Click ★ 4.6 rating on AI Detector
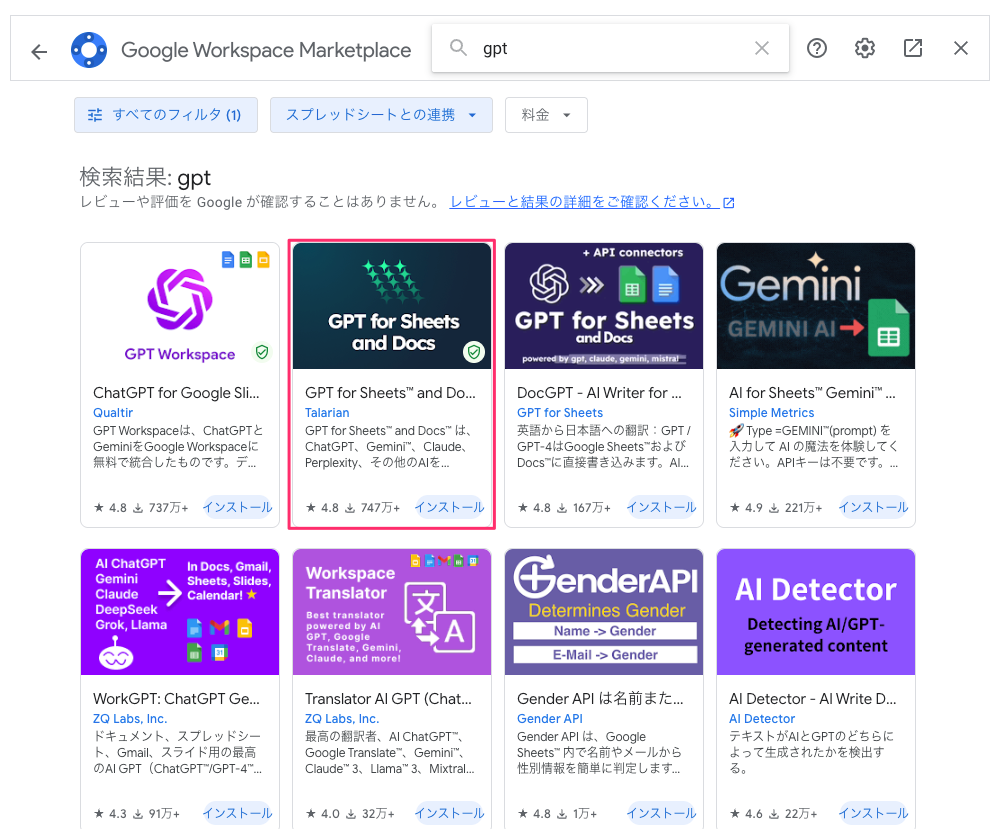The height and width of the screenshot is (829, 998). (746, 813)
